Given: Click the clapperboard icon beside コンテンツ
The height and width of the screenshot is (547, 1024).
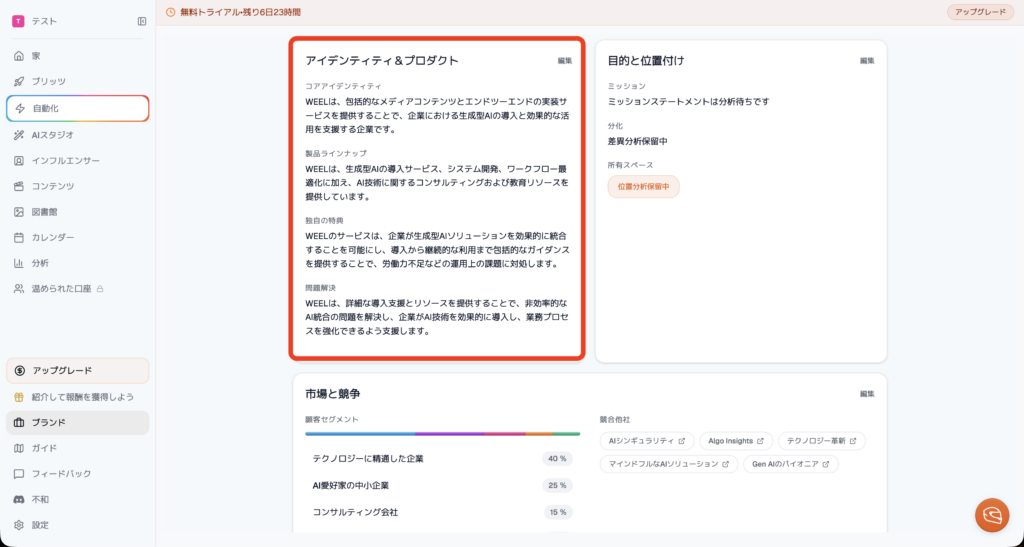Looking at the screenshot, I should point(19,186).
